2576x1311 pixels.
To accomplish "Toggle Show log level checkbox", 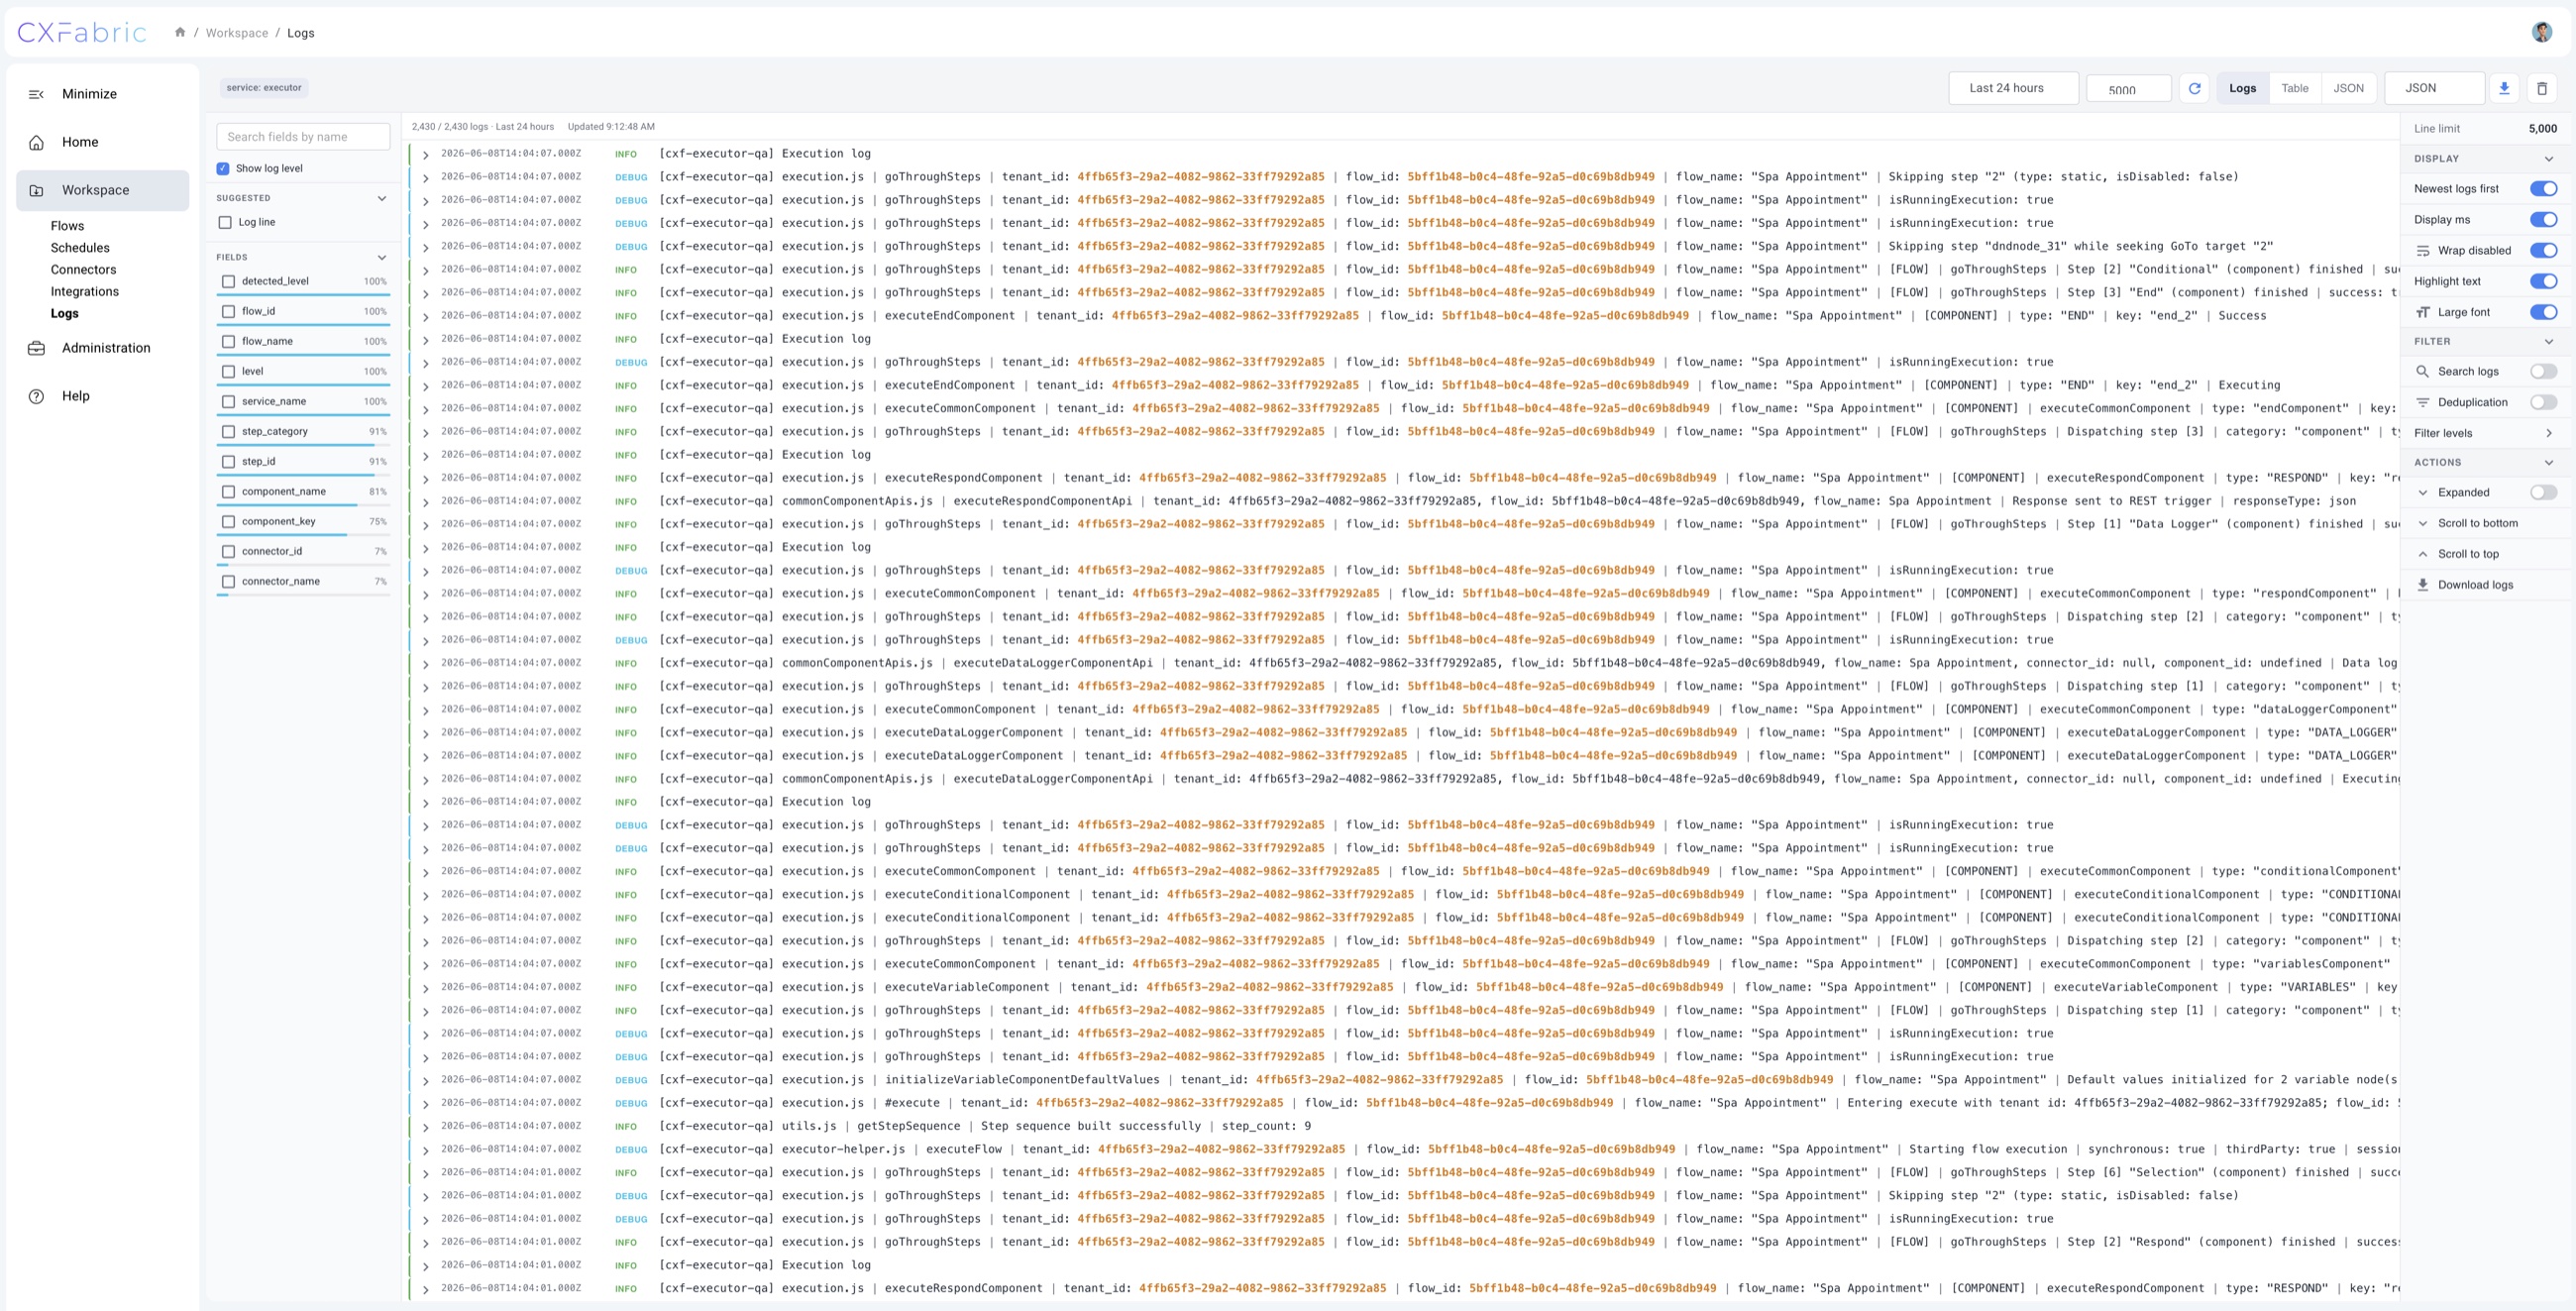I will (x=223, y=168).
